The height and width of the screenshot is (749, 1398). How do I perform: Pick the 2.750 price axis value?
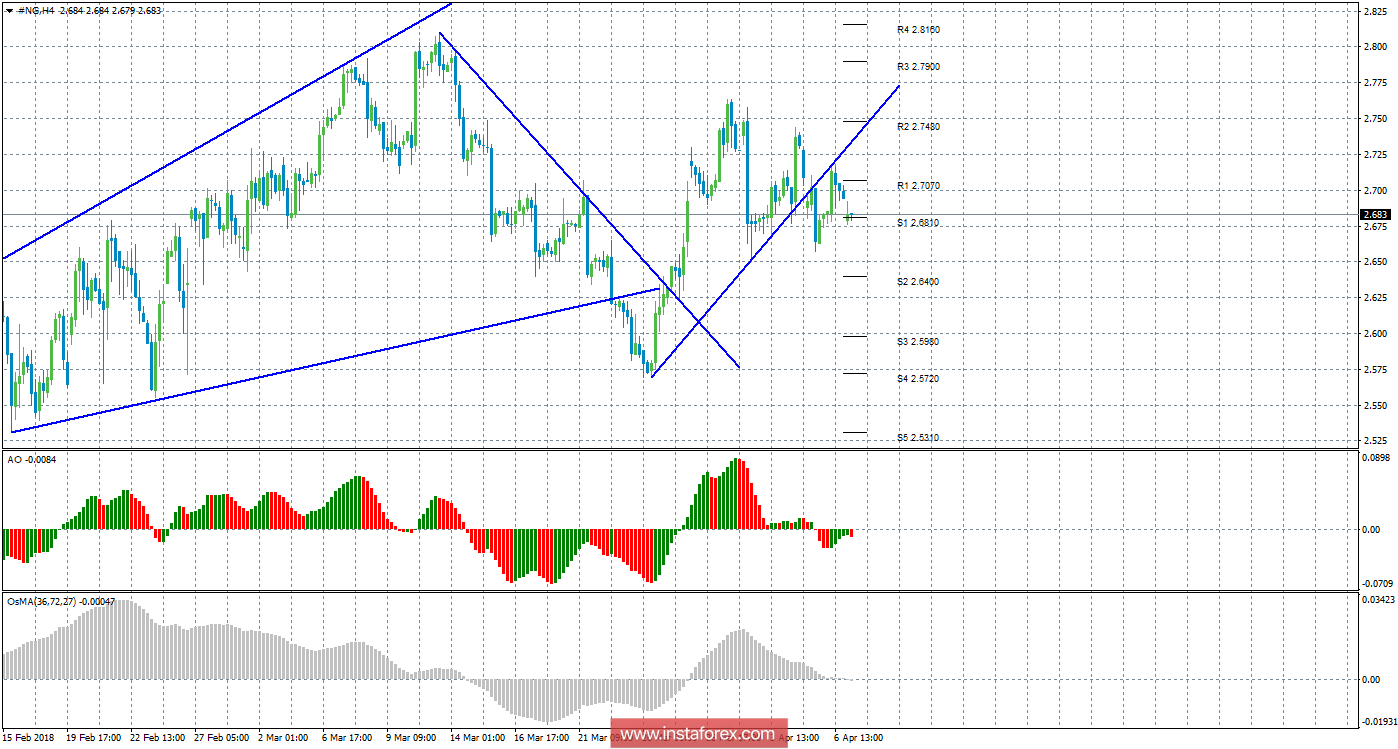pyautogui.click(x=1374, y=119)
